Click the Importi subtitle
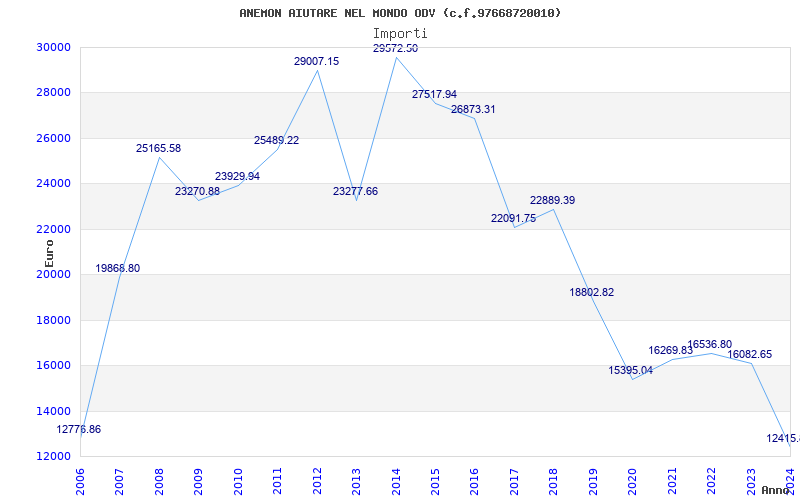 [400, 34]
